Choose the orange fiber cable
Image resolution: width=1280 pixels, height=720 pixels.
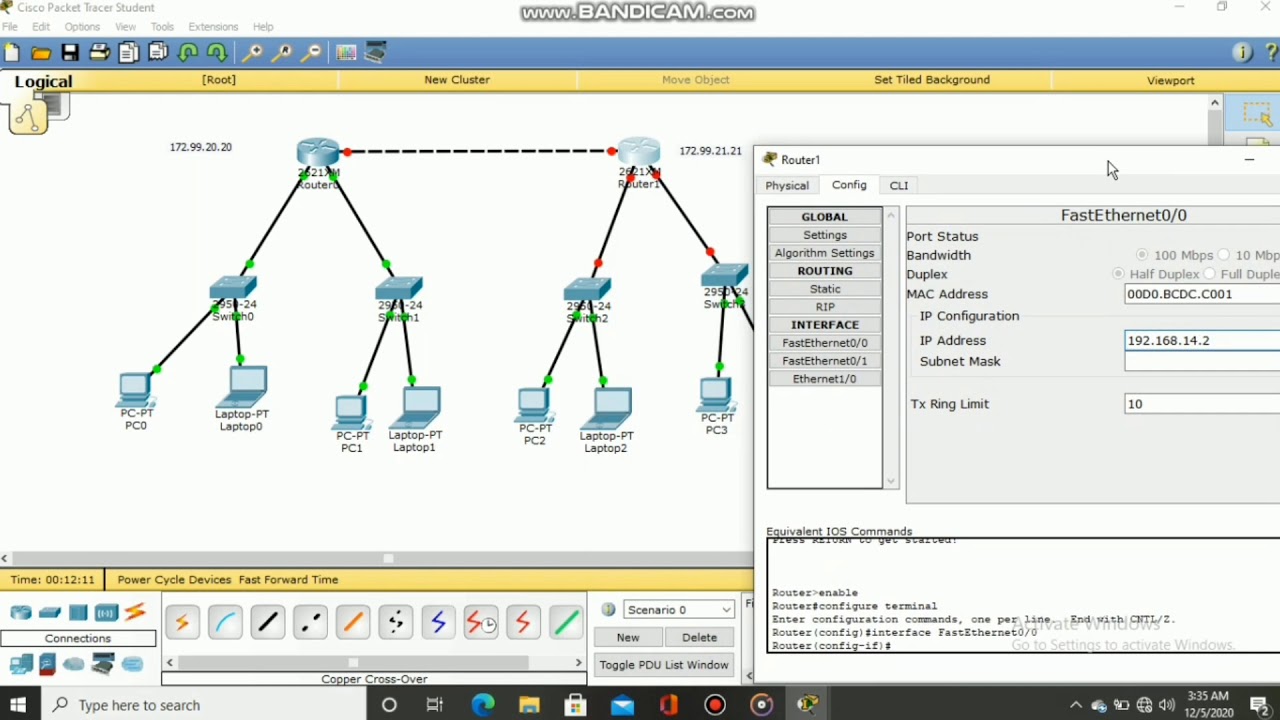(353, 623)
